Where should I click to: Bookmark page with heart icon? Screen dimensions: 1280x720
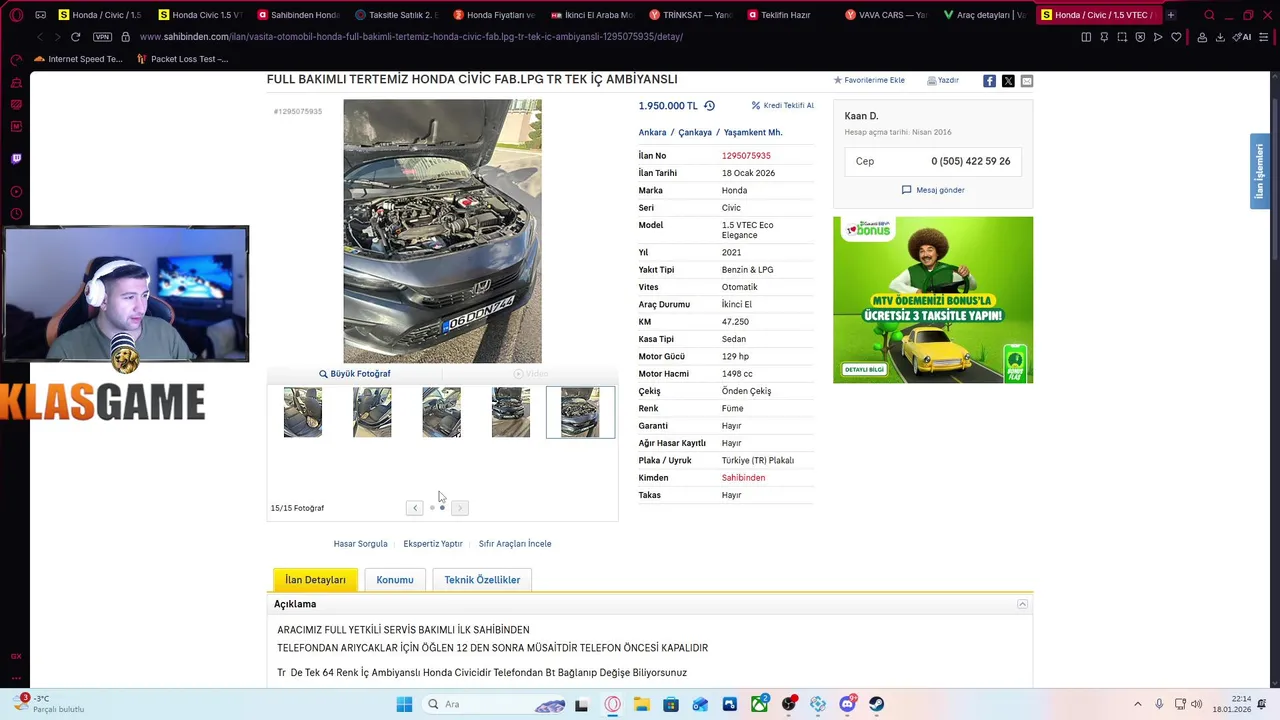click(x=1176, y=37)
